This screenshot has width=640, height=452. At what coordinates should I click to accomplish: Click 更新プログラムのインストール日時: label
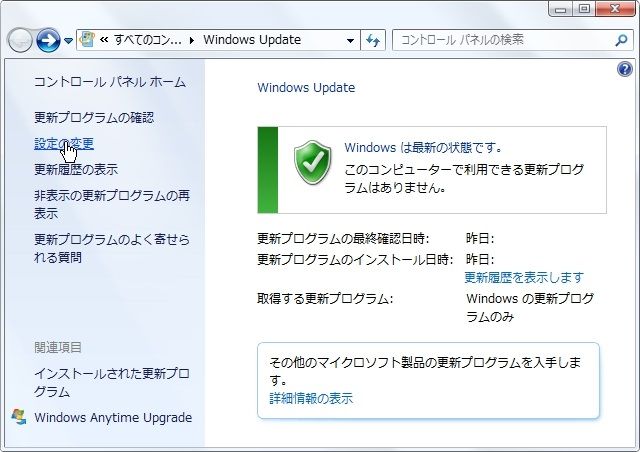pyautogui.click(x=355, y=259)
